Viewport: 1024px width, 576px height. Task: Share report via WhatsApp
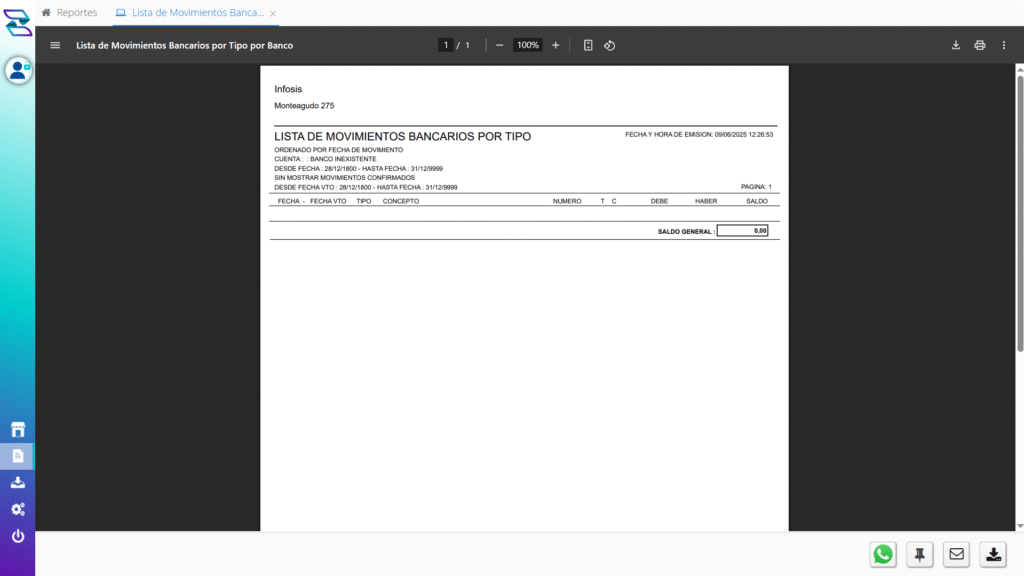click(883, 554)
